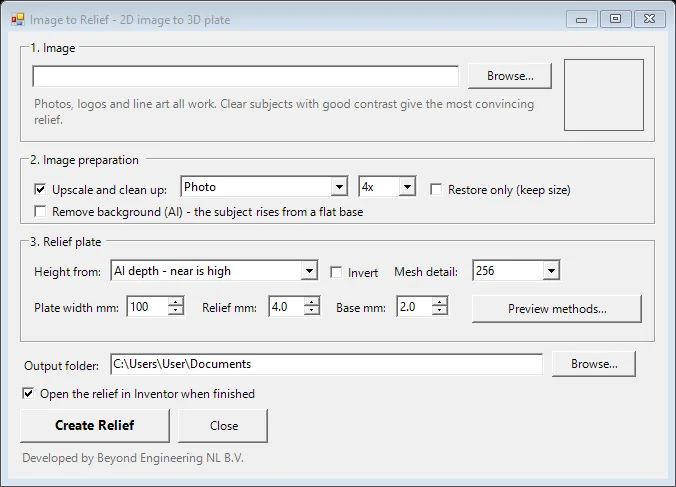Increase Base mm with up arrow

coord(439,302)
